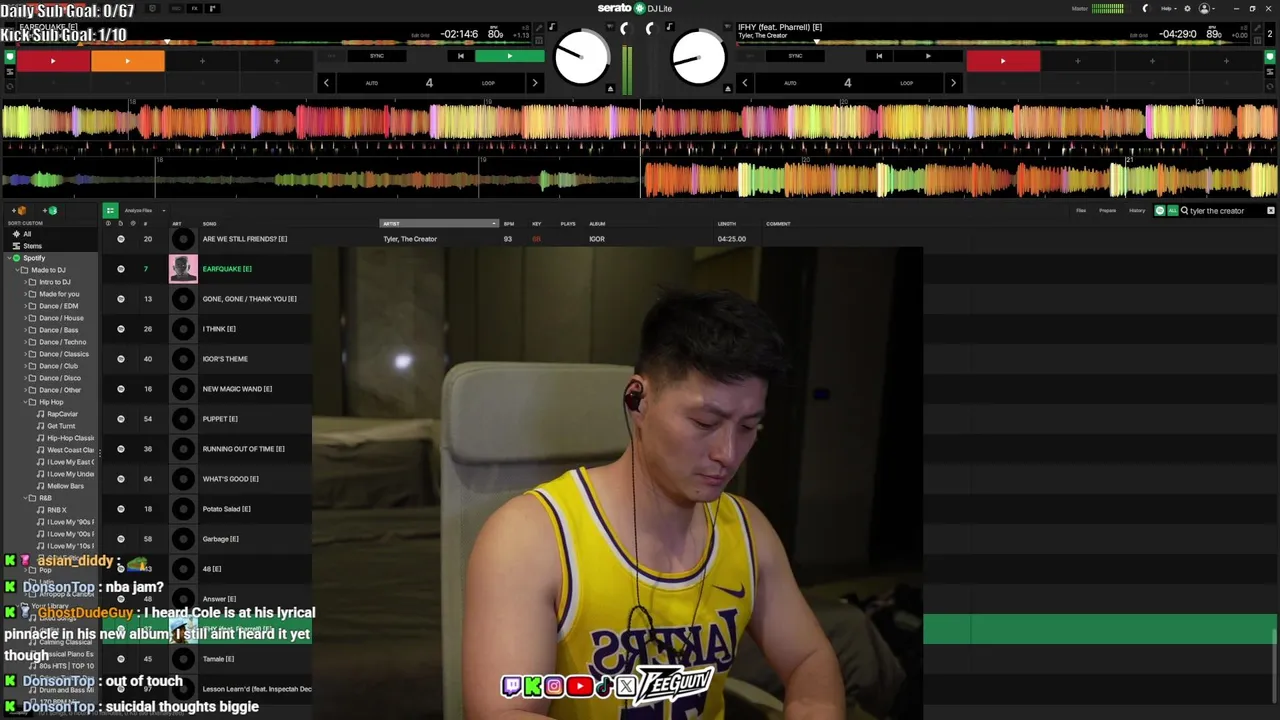Open the FX panel
Viewport: 1280px width, 720px height.
194,9
